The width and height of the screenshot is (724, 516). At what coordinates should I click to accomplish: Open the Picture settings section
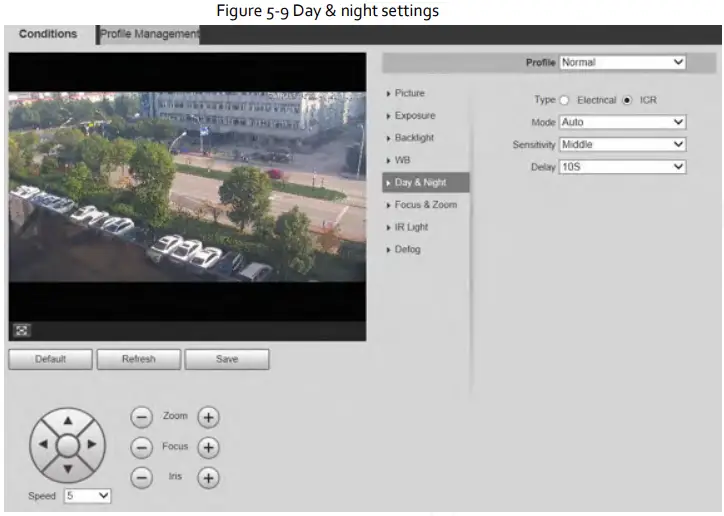coord(409,93)
